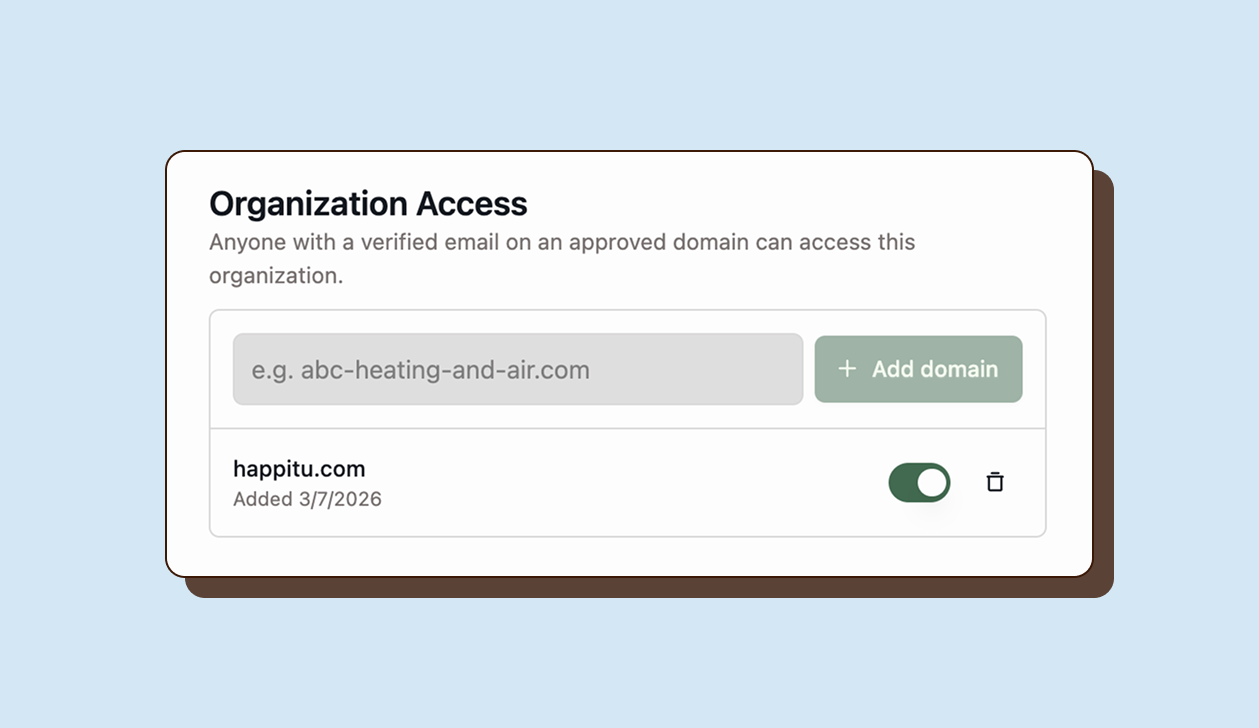The height and width of the screenshot is (728, 1259).
Task: Click the description text under the heading
Action: click(560, 258)
